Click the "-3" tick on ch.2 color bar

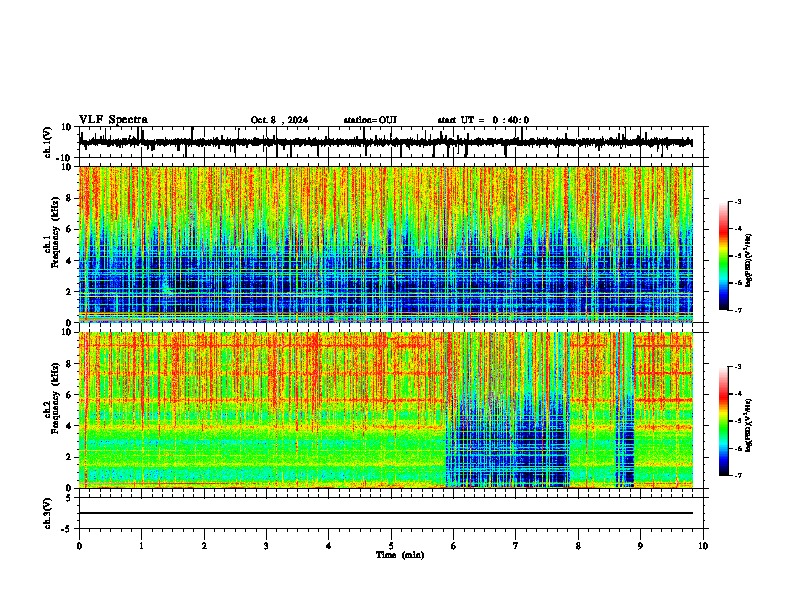pos(738,367)
